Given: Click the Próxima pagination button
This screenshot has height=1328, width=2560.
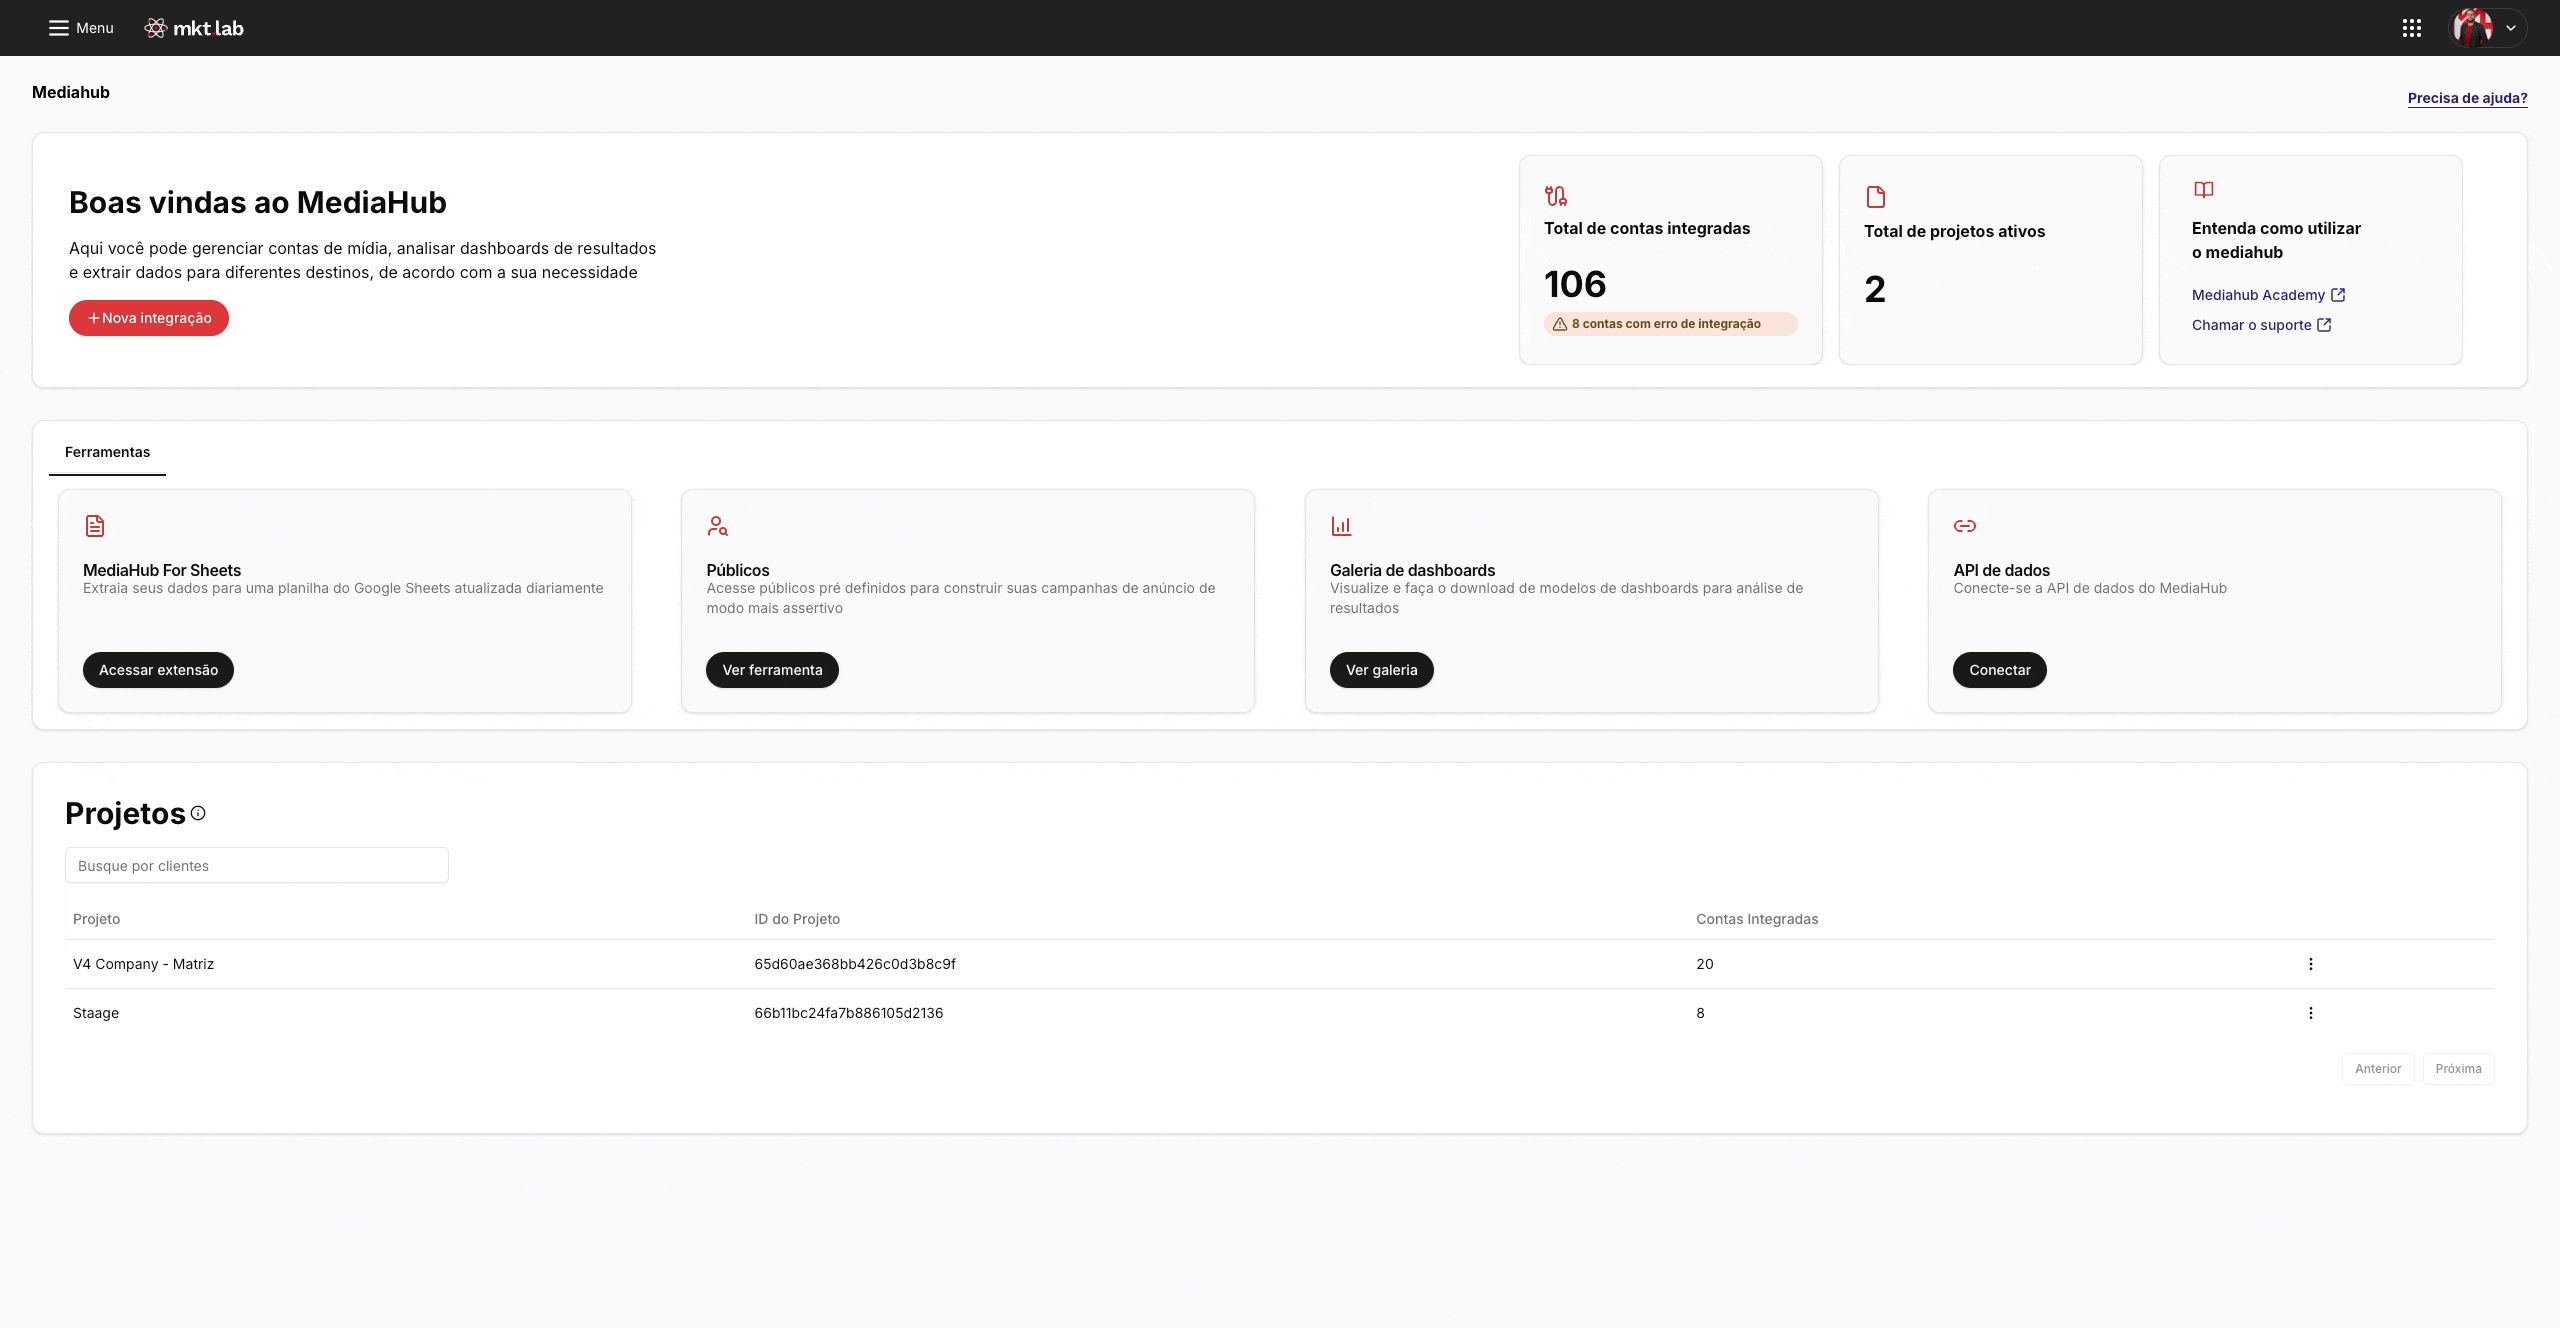Looking at the screenshot, I should point(2458,1069).
